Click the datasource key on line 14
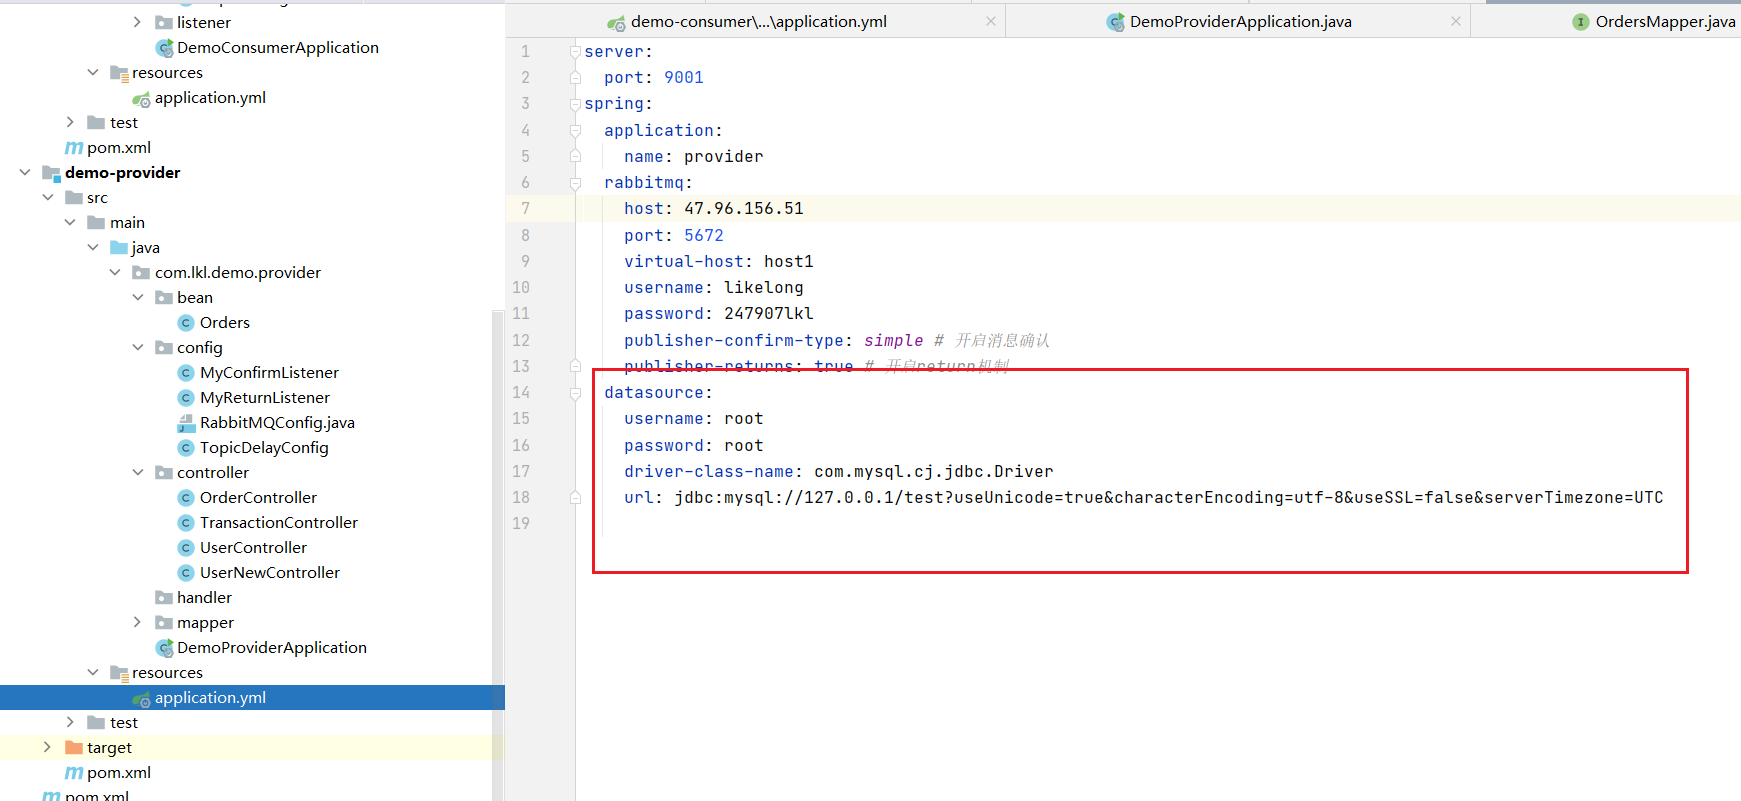 654,393
